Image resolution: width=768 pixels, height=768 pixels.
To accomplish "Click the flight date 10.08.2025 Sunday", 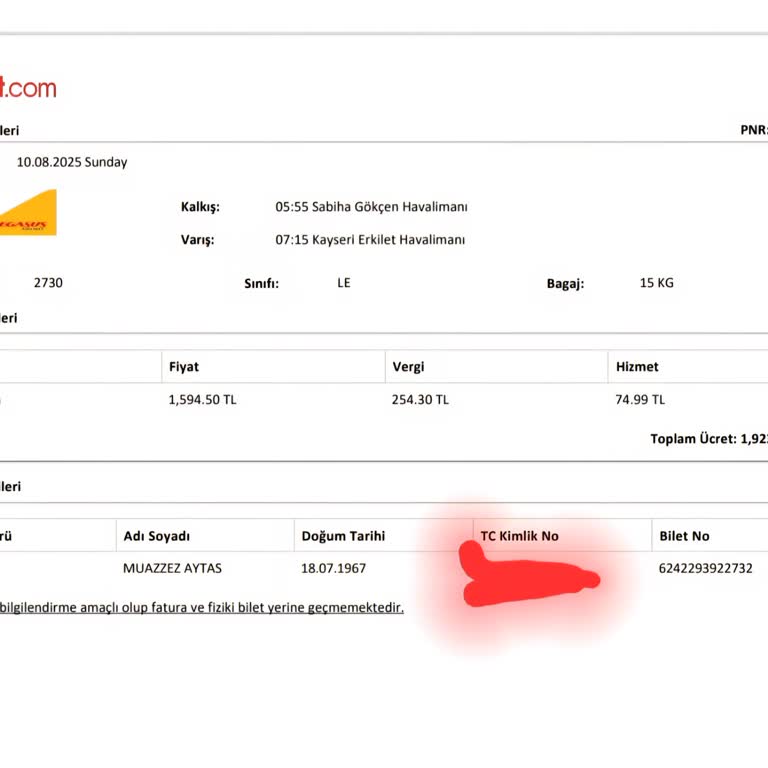I will (x=72, y=162).
